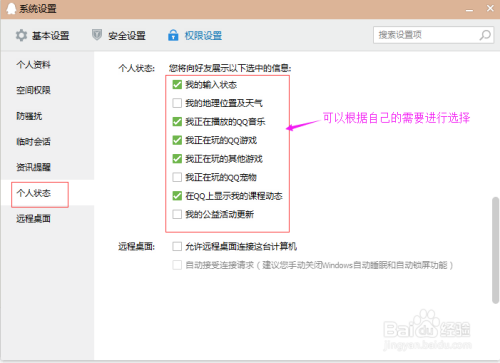The image size is (500, 363).
Task: Click the vertical scrollbar thumb
Action: pos(496,250)
